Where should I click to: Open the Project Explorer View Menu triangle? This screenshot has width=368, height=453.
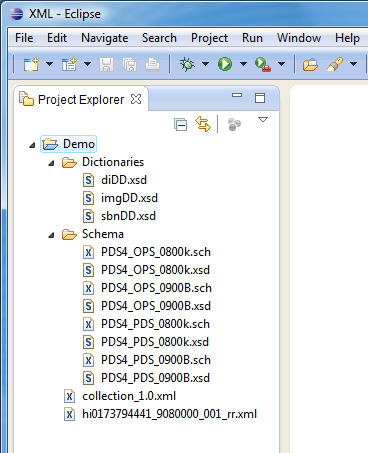pyautogui.click(x=263, y=119)
